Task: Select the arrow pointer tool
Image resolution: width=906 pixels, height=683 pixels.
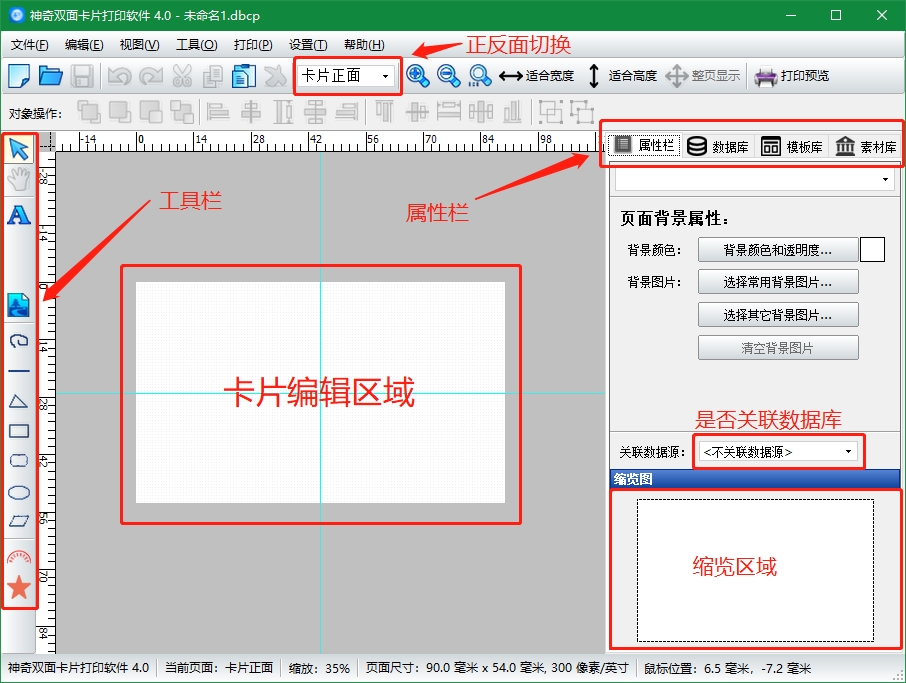Action: [19, 149]
